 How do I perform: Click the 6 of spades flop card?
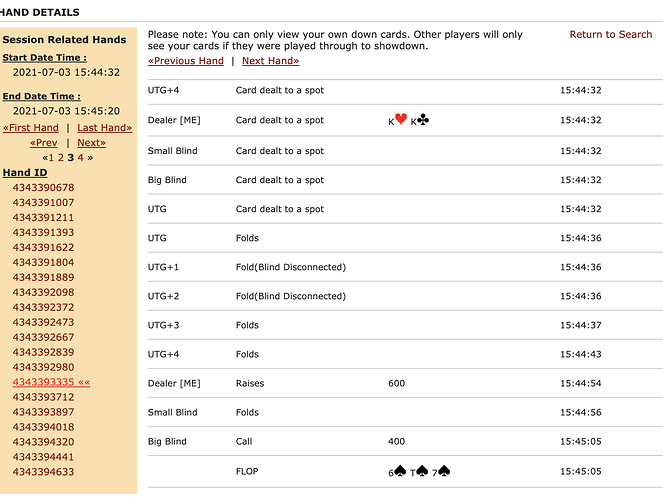396,471
